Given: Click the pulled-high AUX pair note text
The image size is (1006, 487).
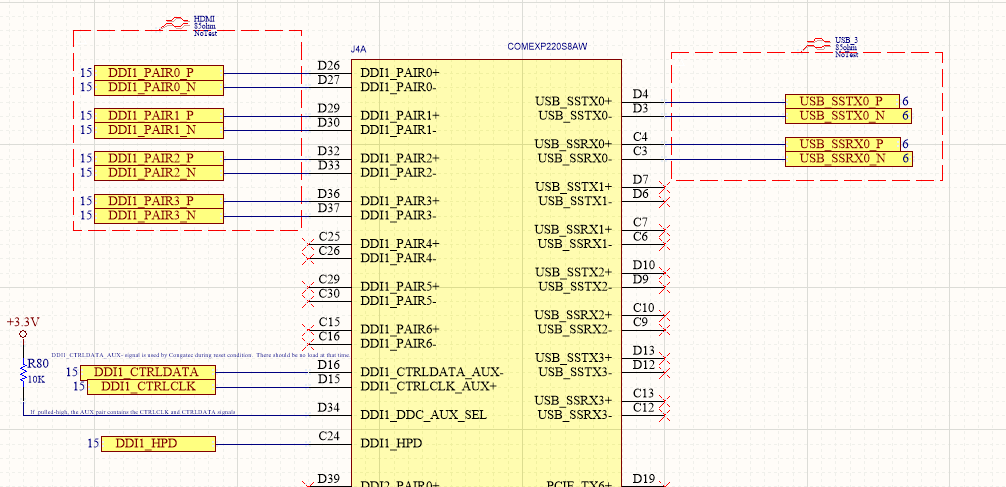Looking at the screenshot, I should tap(133, 411).
